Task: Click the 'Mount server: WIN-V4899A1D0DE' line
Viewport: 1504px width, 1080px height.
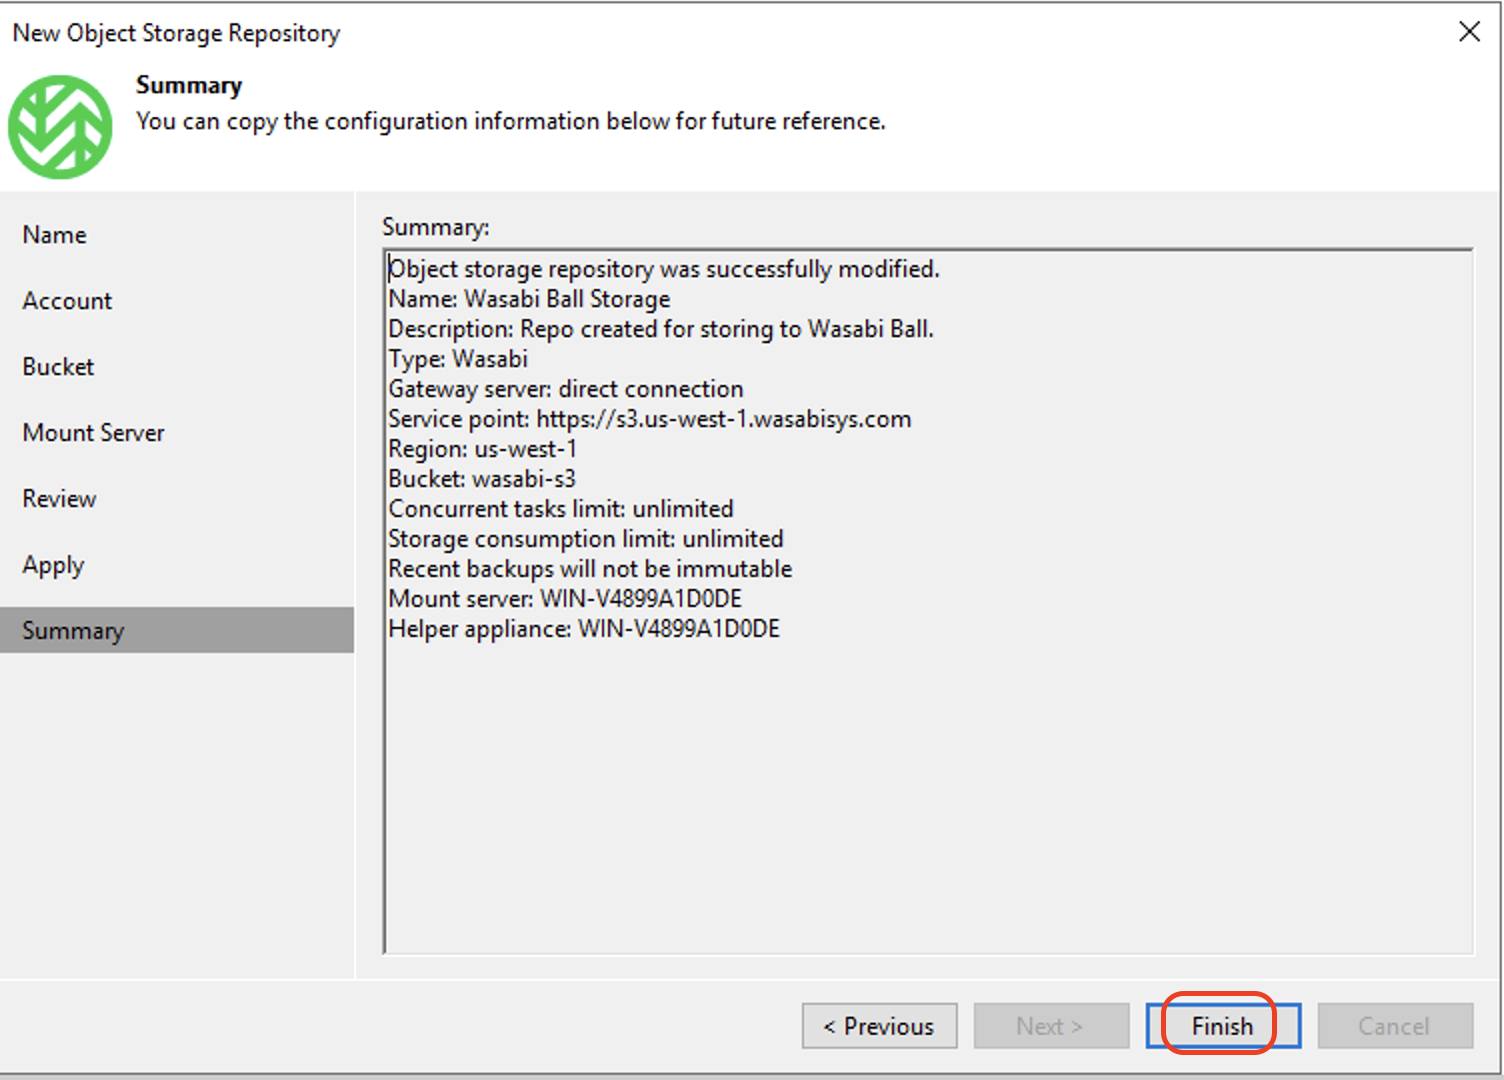Action: tap(565, 599)
